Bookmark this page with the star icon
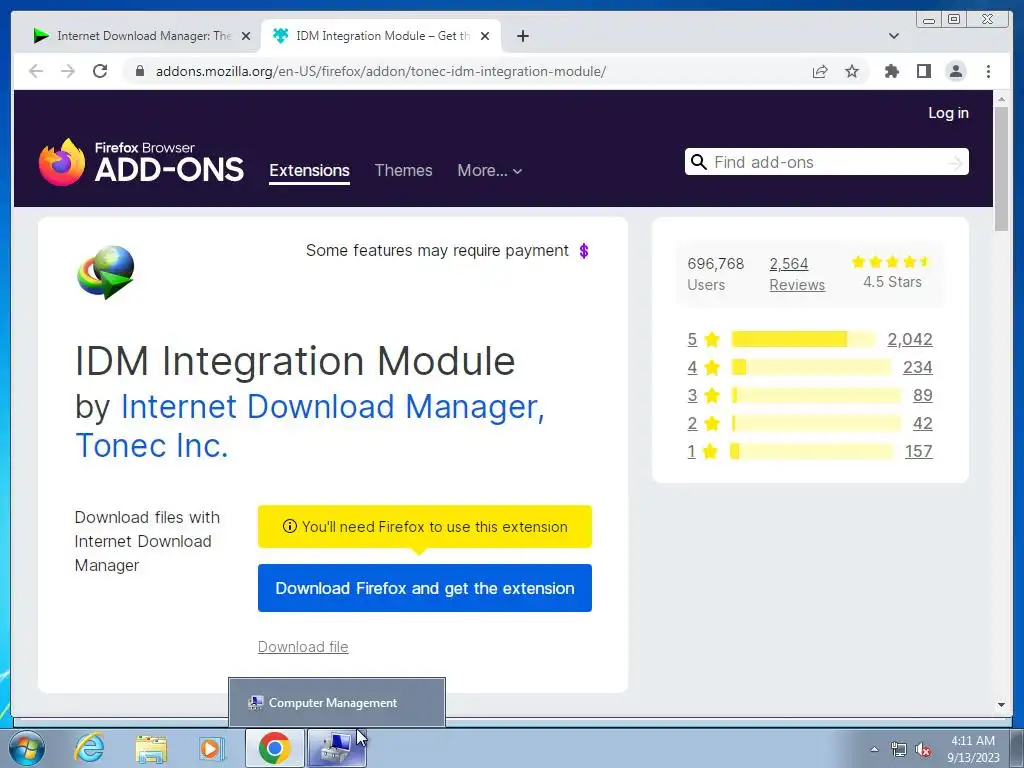Screen dimensions: 1024x768 coord(852,71)
